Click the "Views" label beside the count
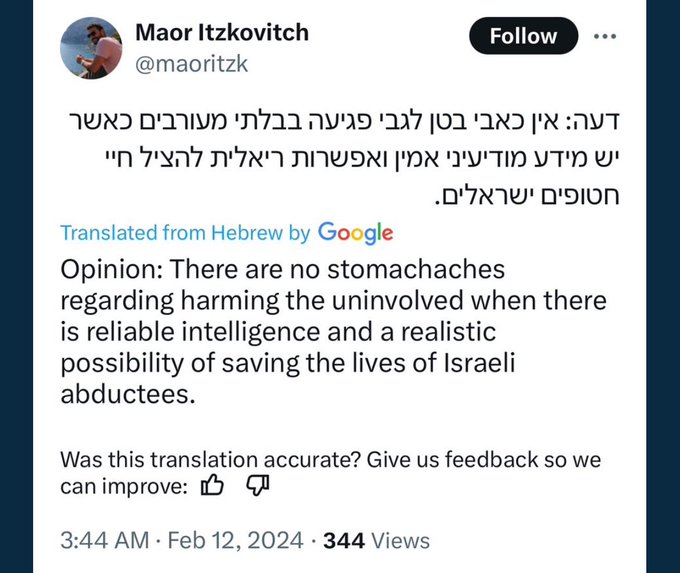This screenshot has width=680, height=573. (400, 541)
